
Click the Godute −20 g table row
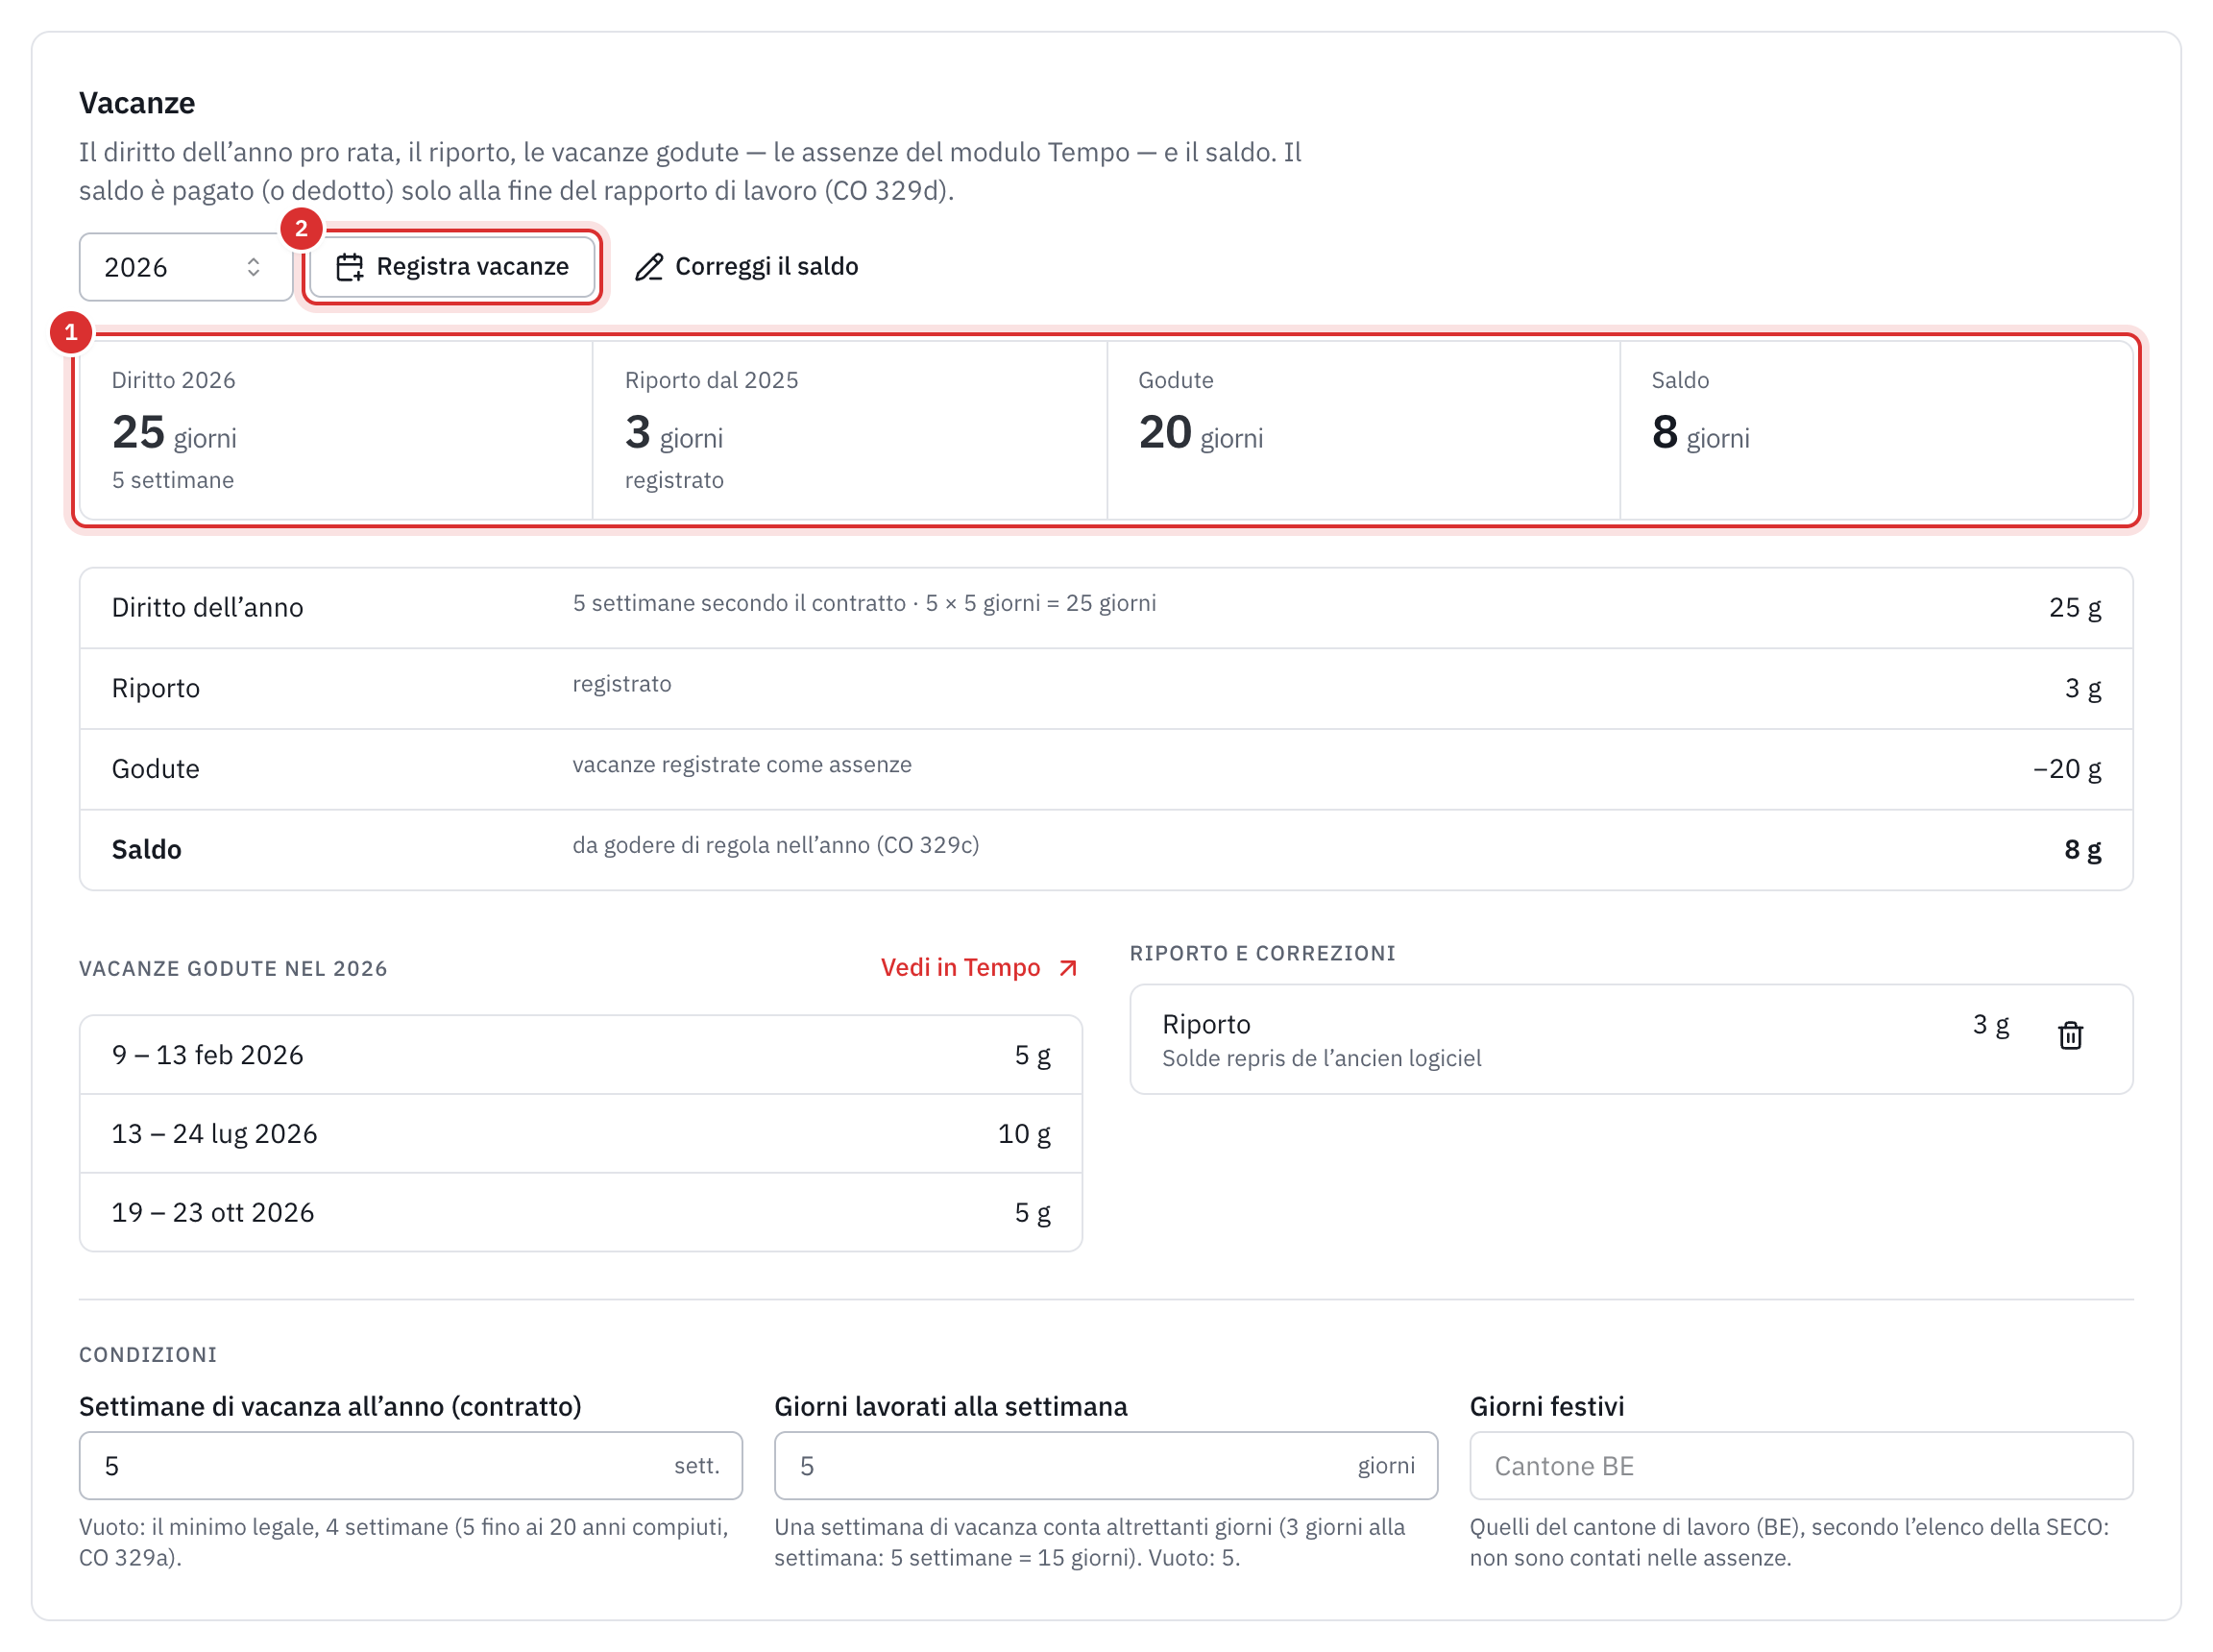1106,769
